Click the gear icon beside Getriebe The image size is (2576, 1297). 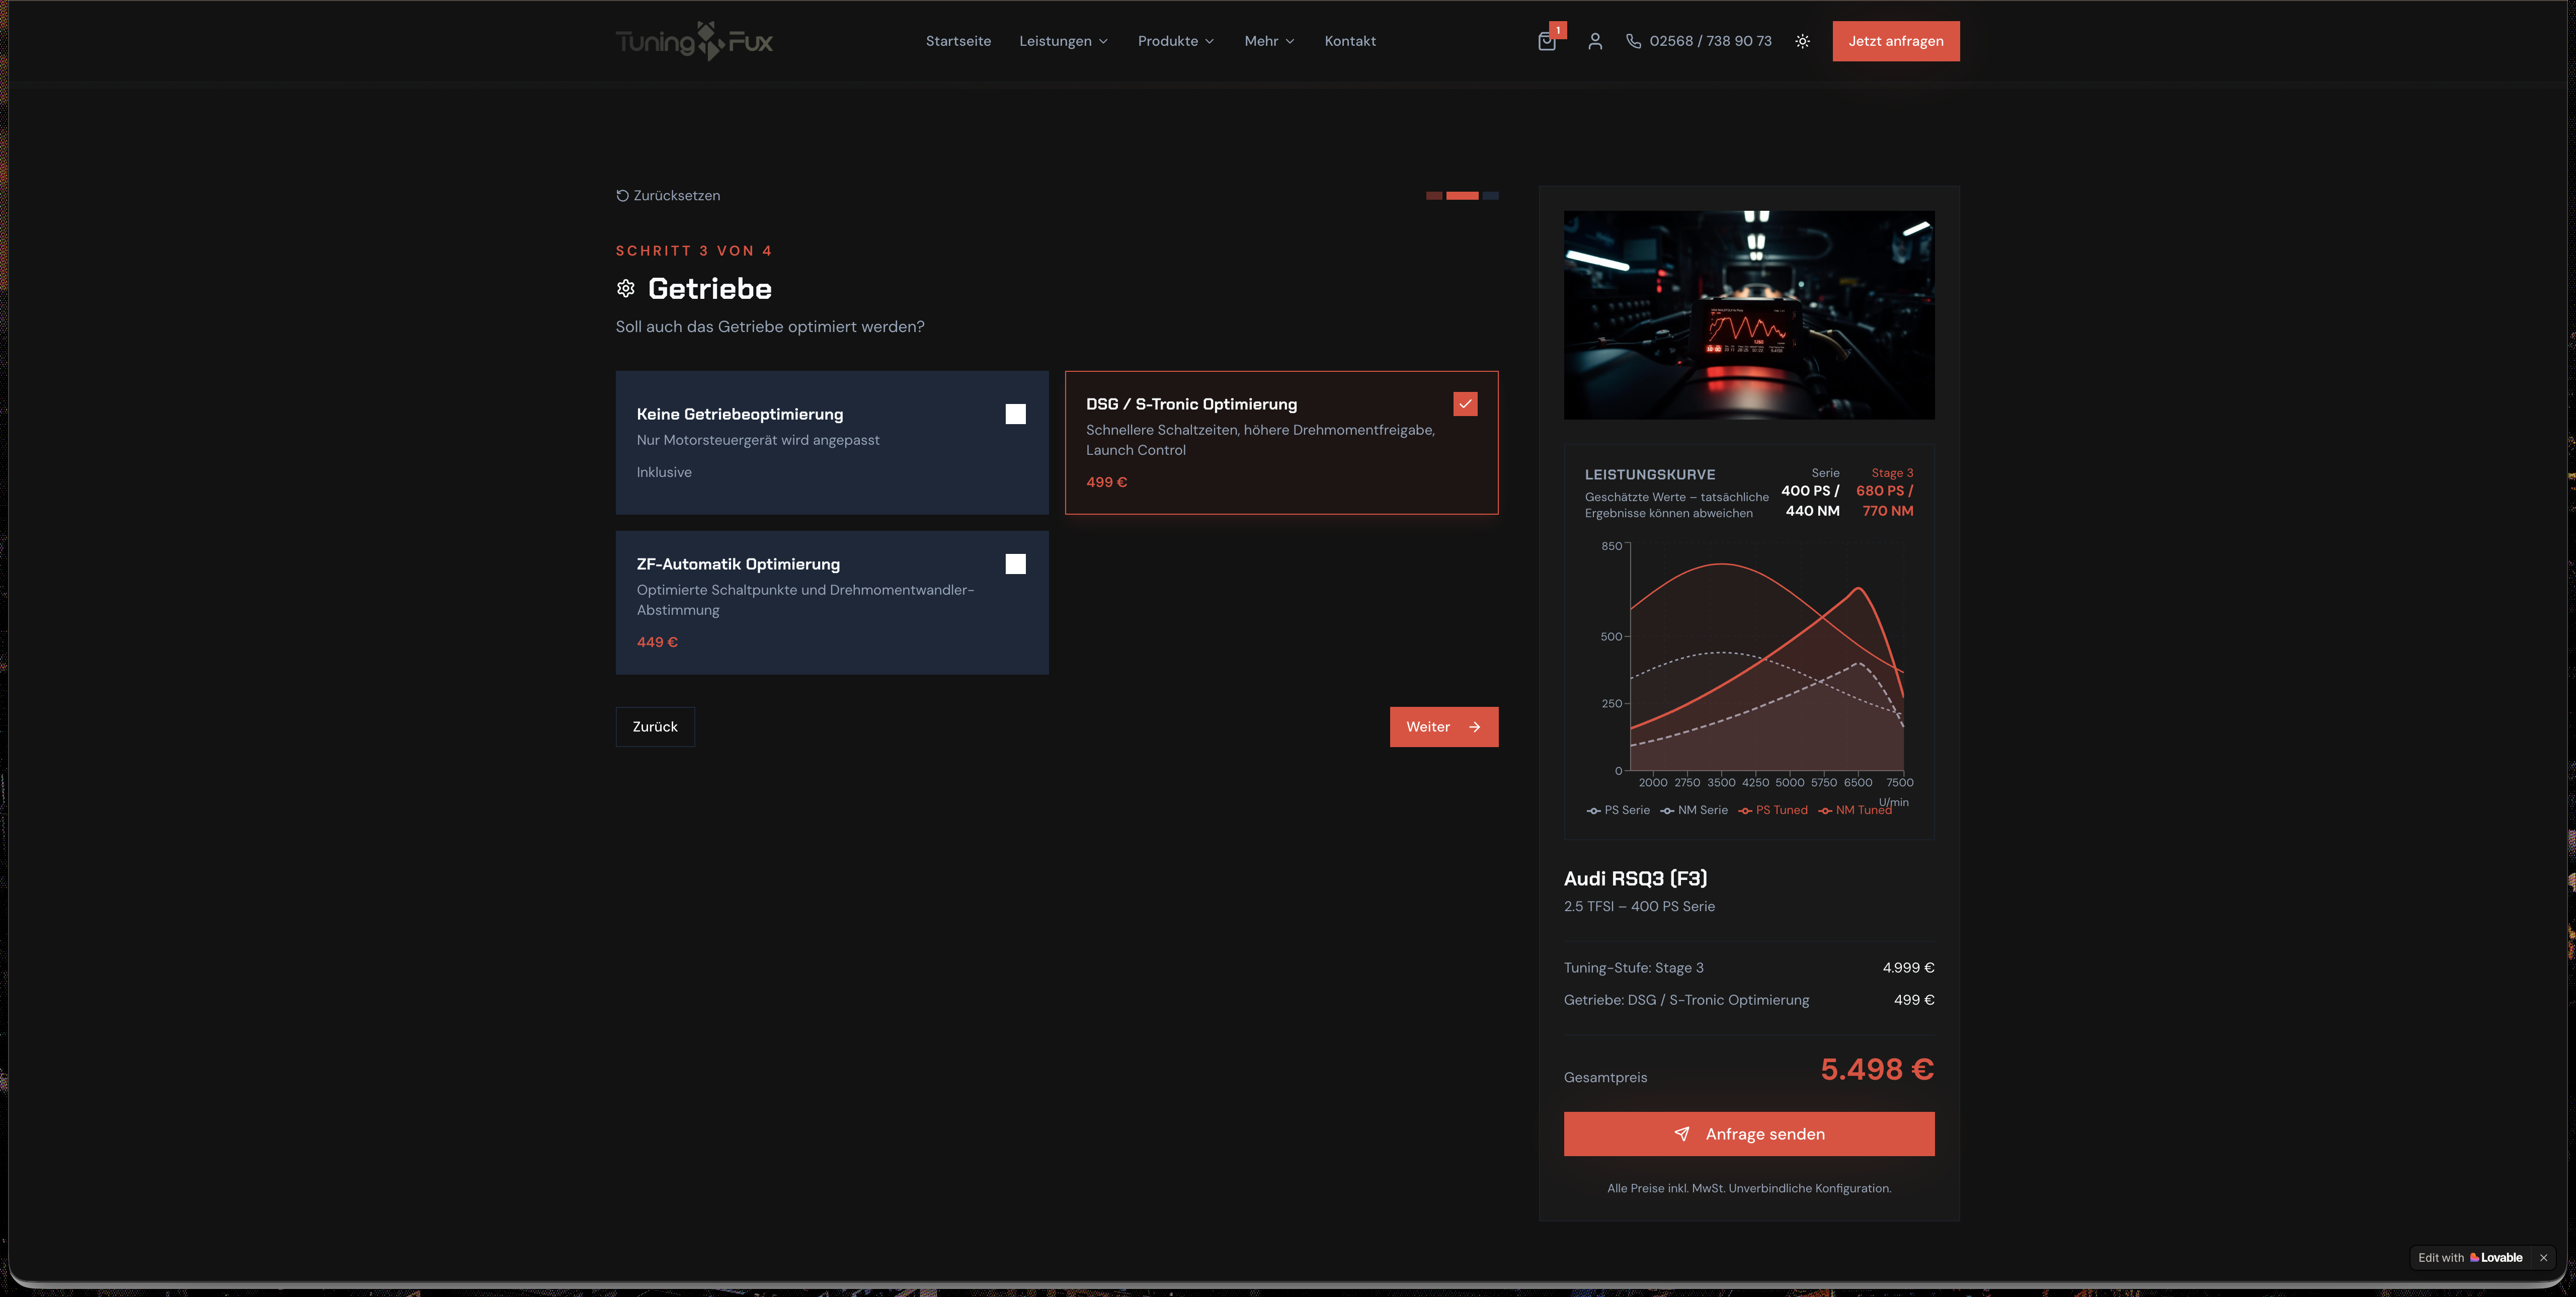(626, 289)
